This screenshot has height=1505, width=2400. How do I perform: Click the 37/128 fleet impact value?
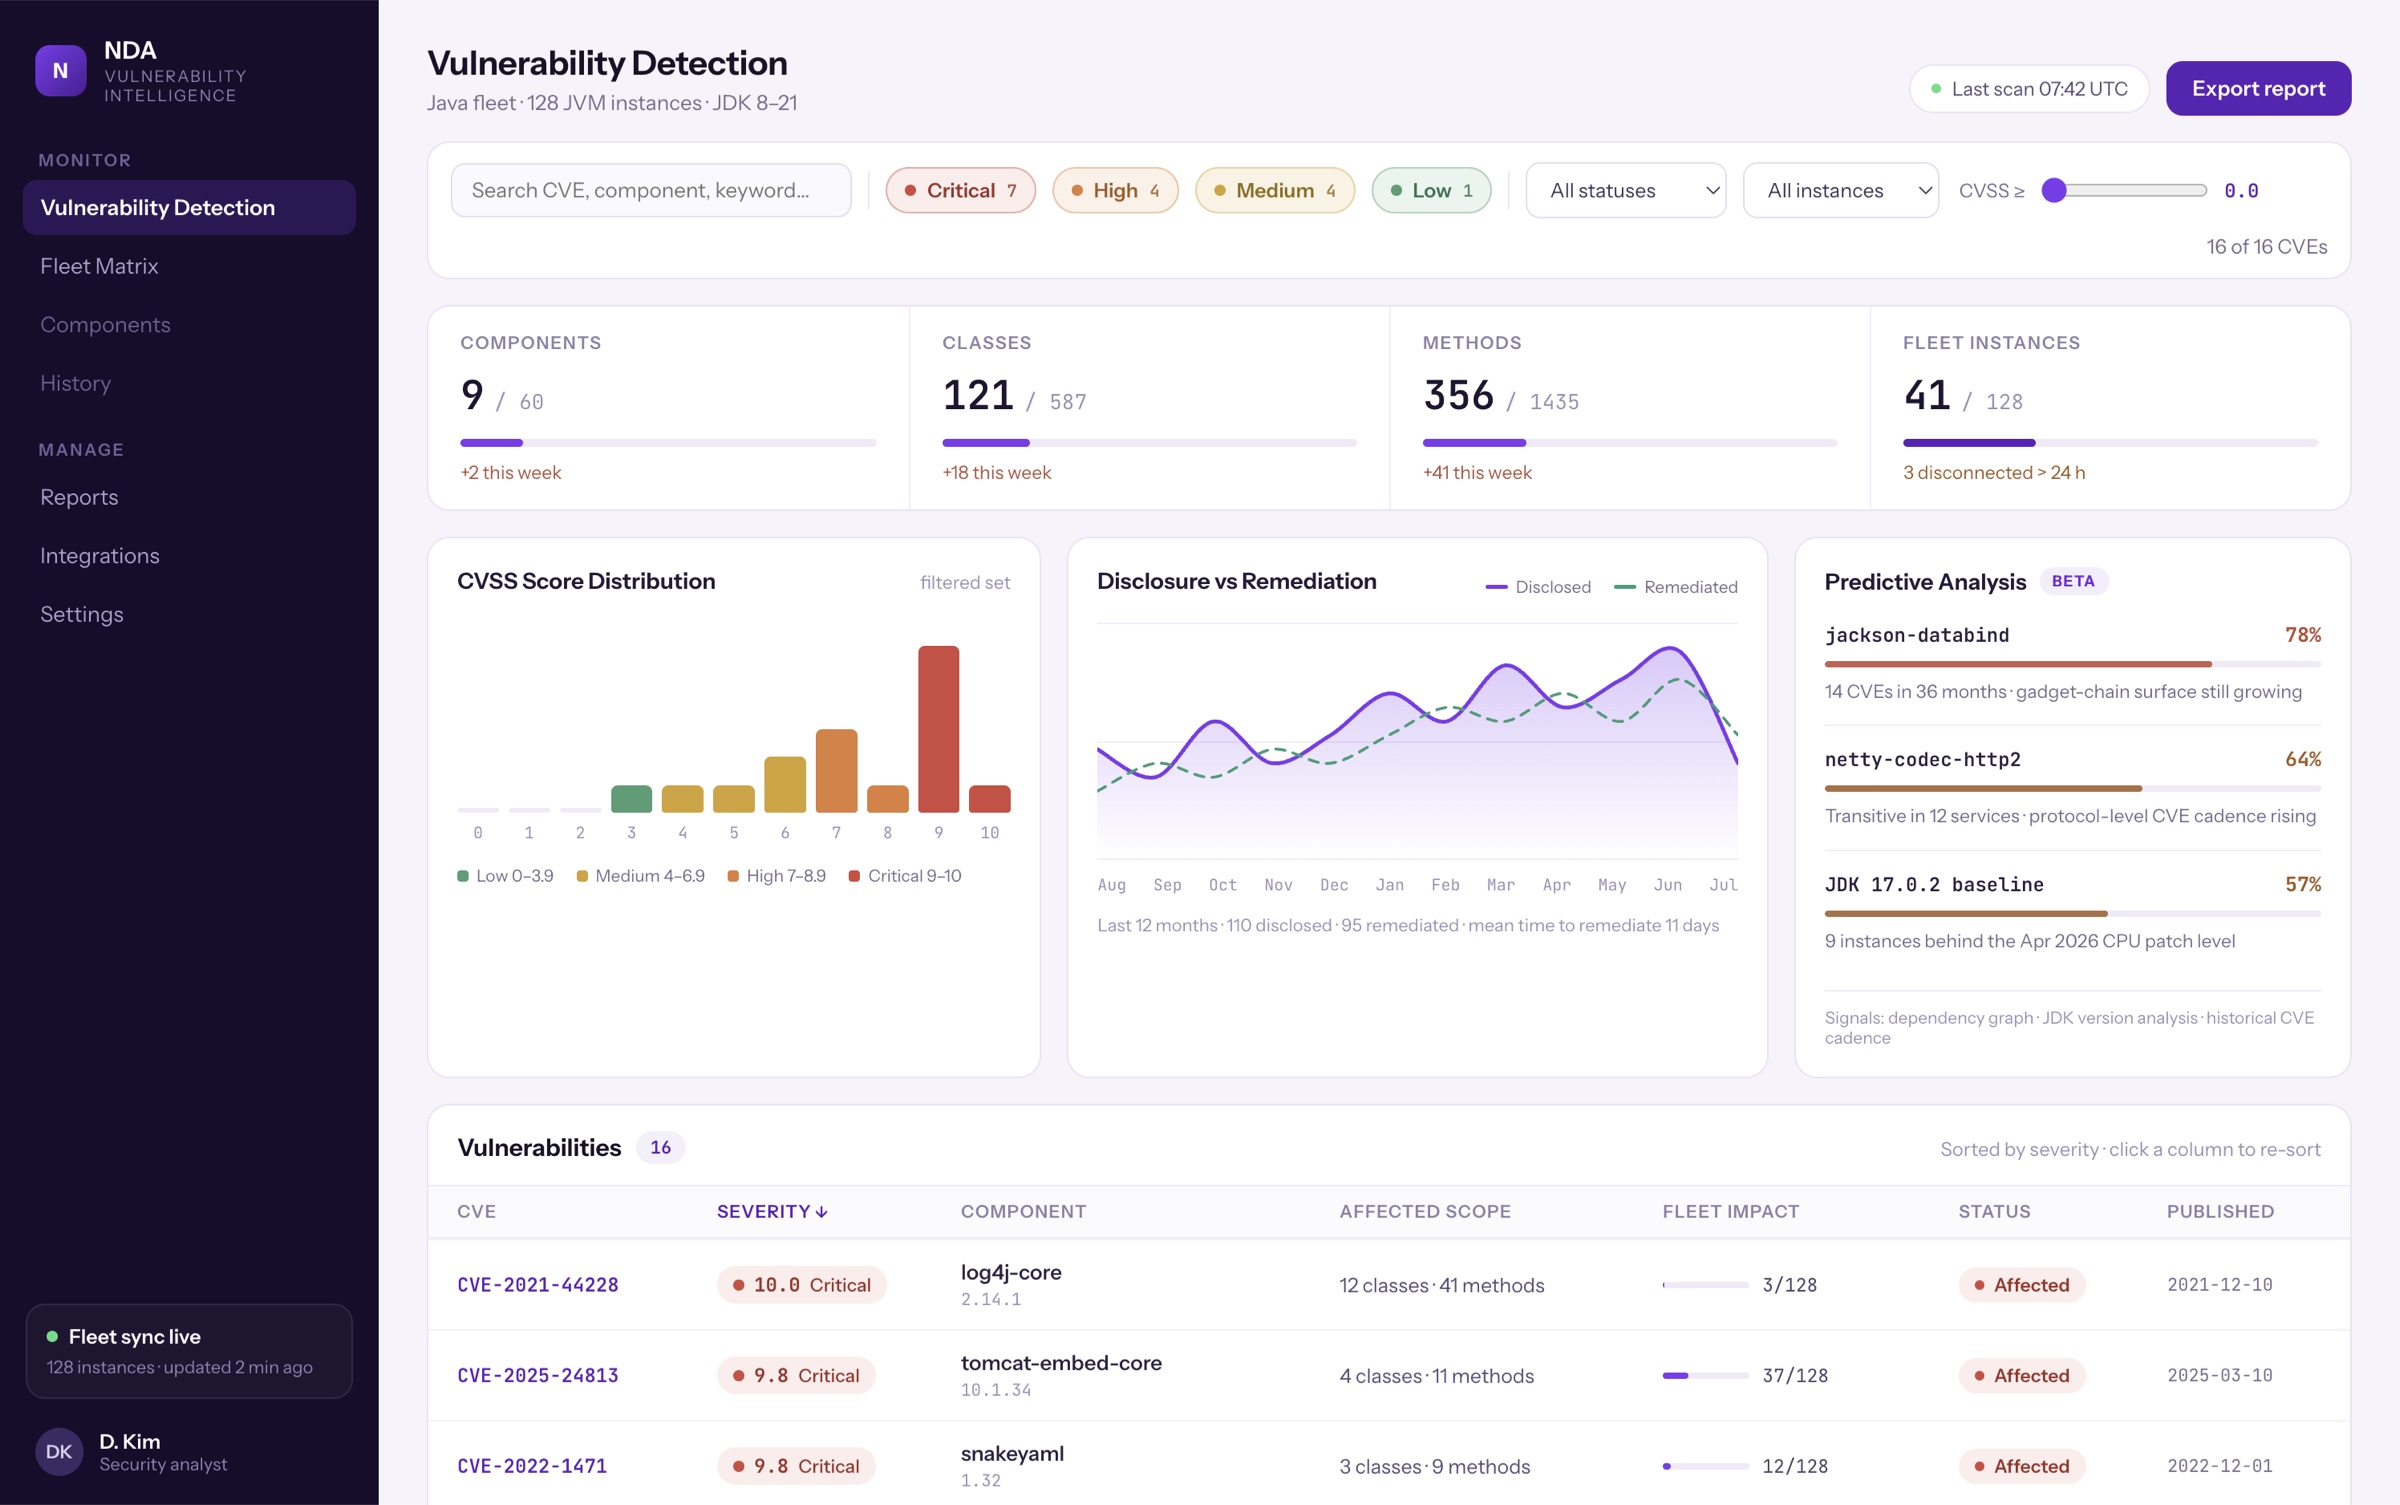click(x=1795, y=1375)
